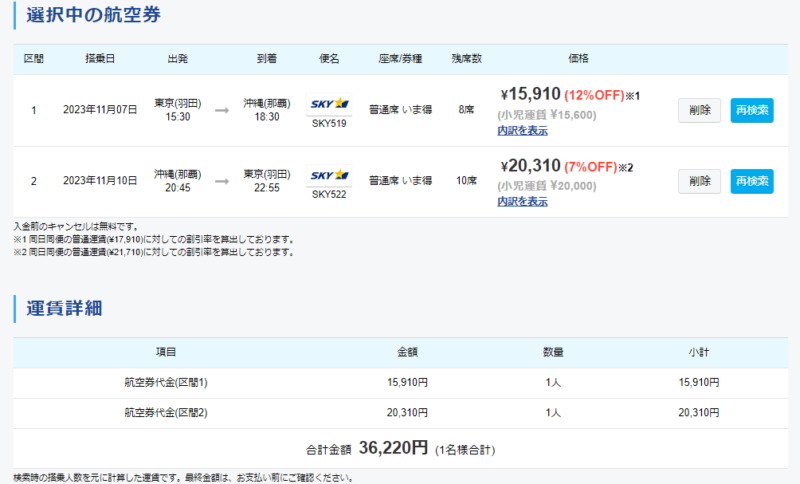Show breakdown via 内訳を表示 under ¥20,310
Image resolution: width=800 pixels, height=484 pixels.
coord(522,201)
